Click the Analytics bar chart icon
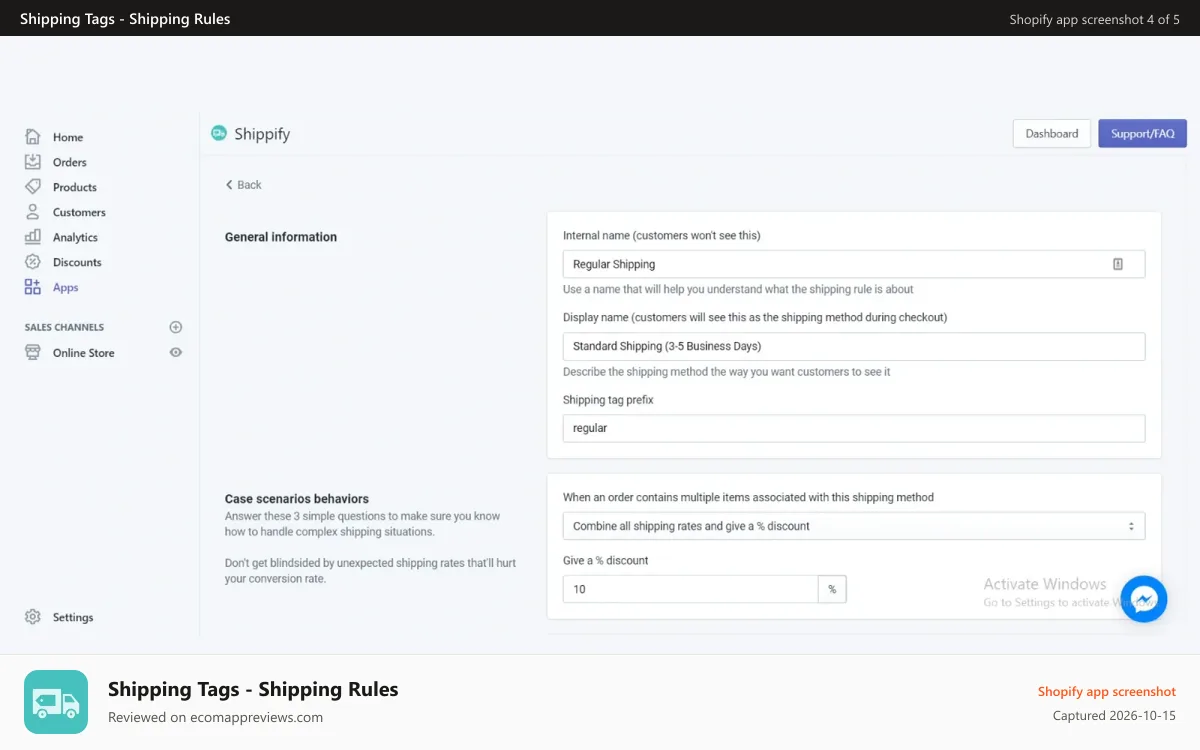 click(33, 237)
